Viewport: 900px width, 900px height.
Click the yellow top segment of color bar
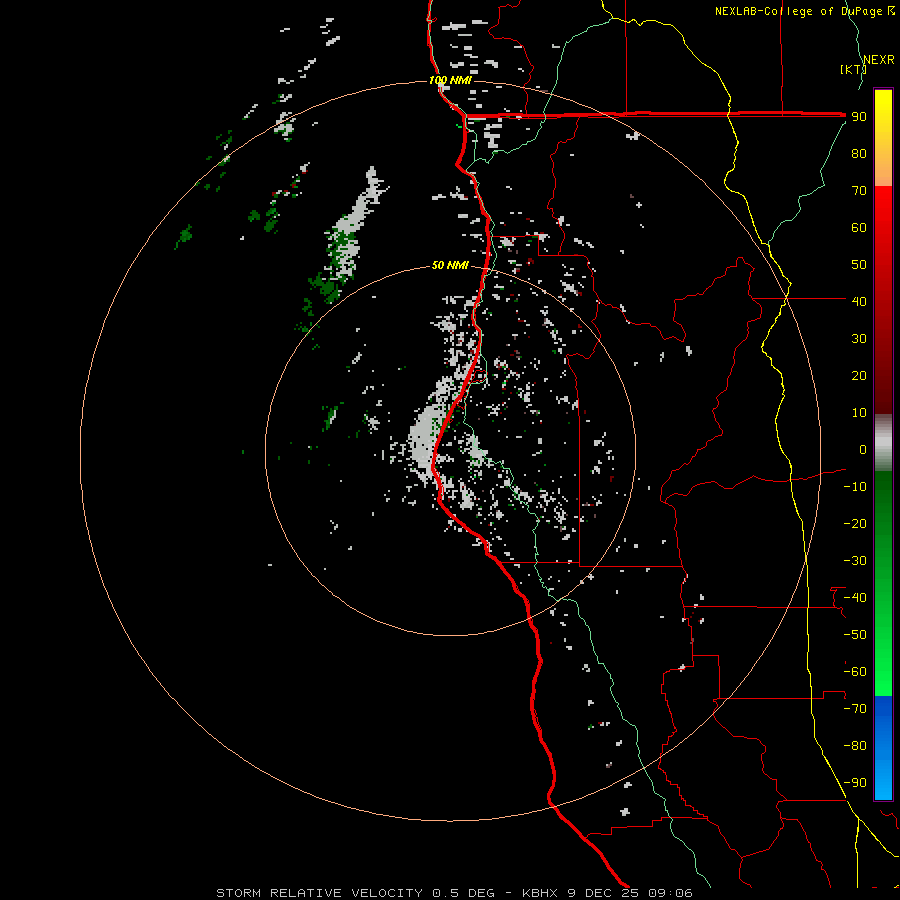(883, 138)
